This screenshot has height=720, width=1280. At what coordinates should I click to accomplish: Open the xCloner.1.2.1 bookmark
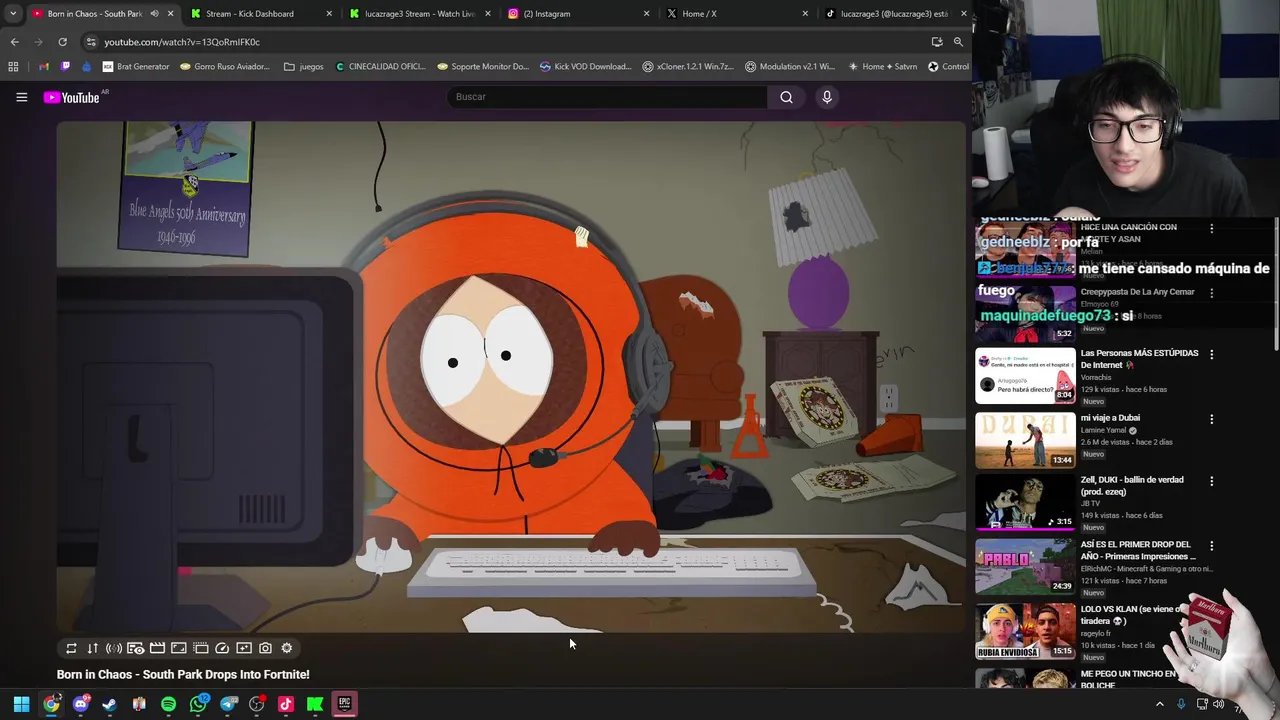[x=688, y=67]
